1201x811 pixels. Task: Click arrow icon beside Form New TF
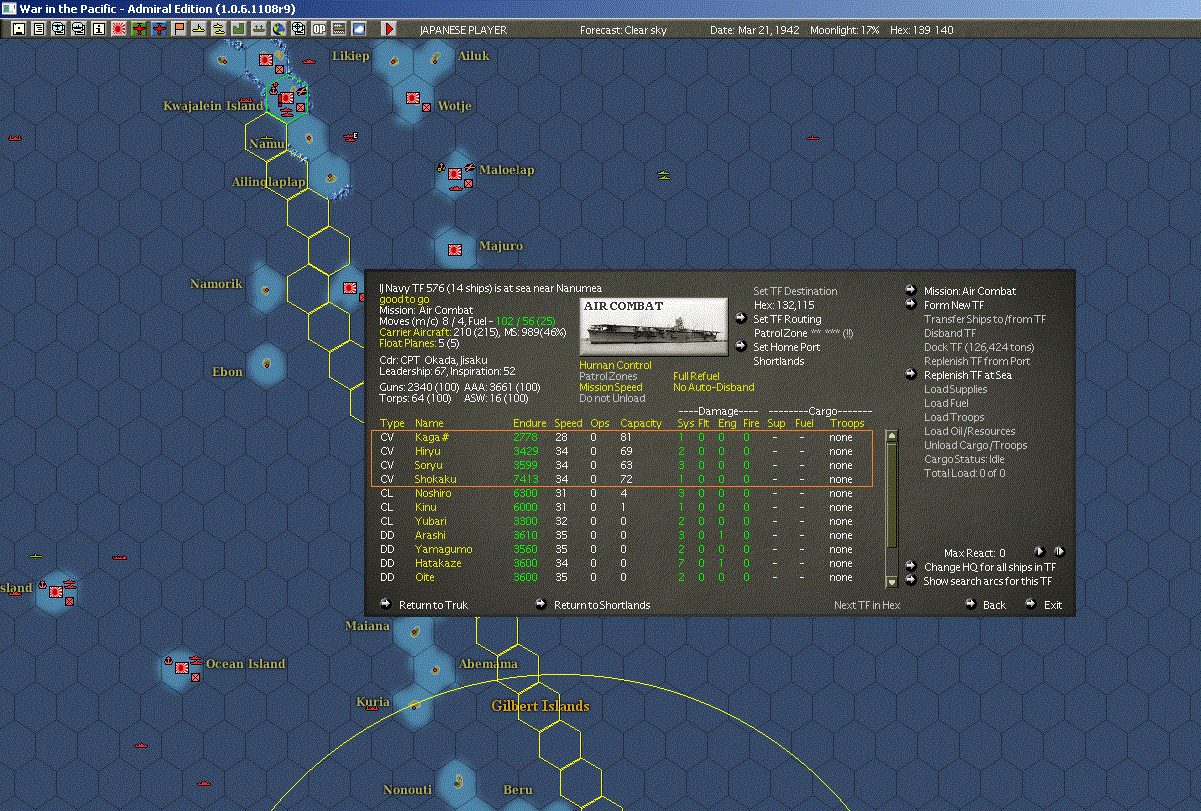pyautogui.click(x=911, y=305)
